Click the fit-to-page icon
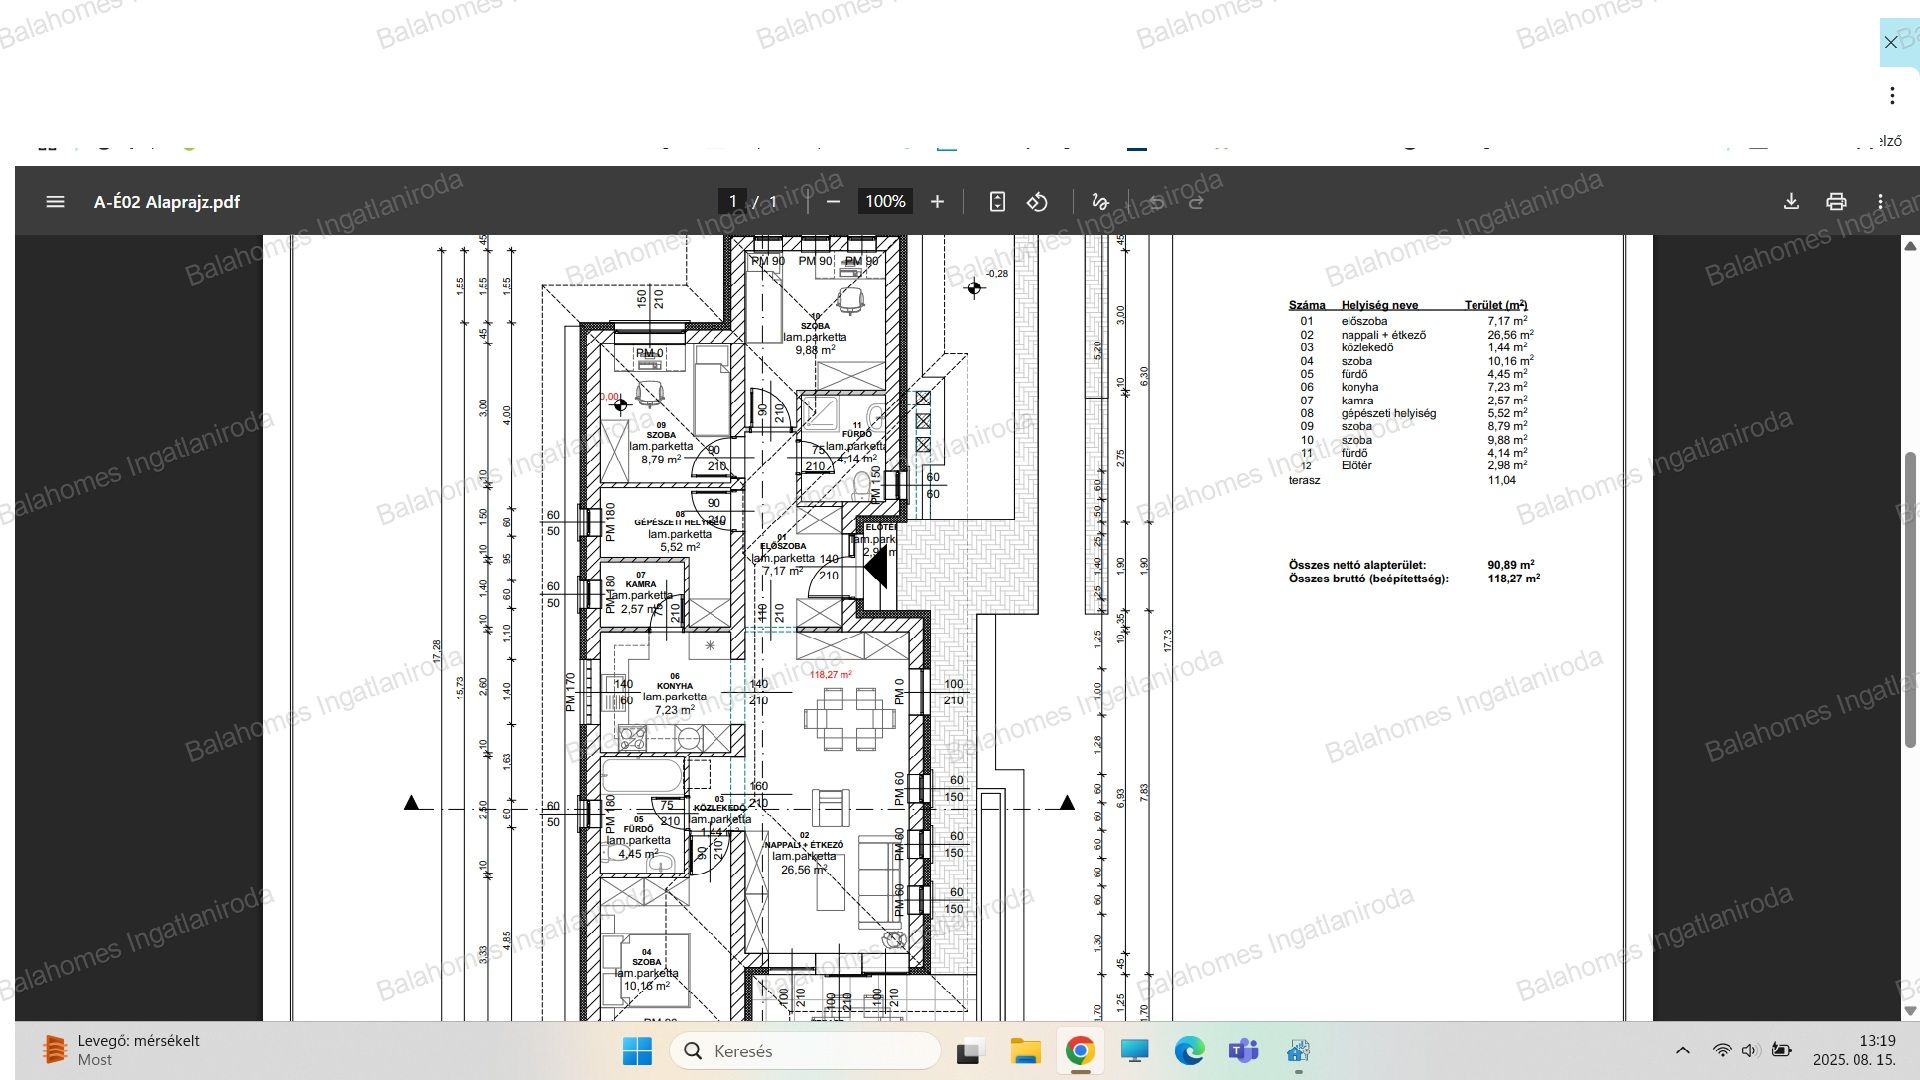 pyautogui.click(x=997, y=202)
